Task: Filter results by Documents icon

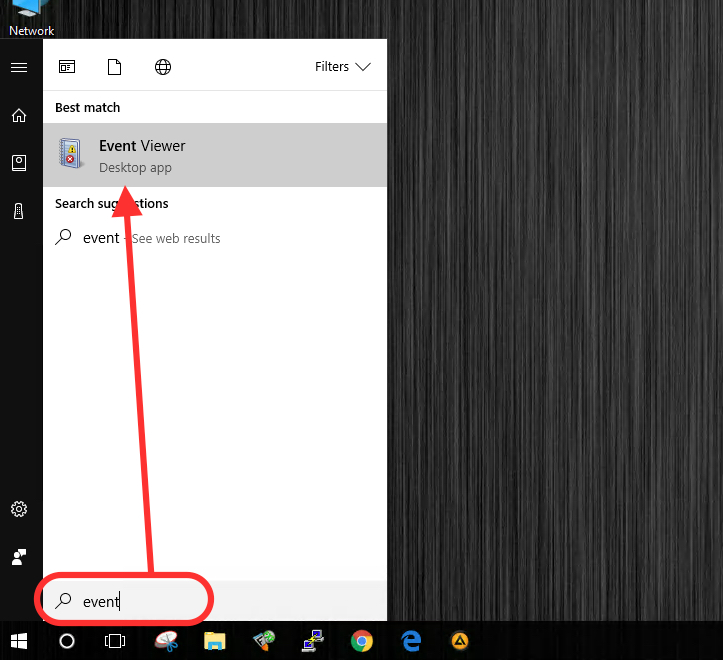Action: [x=114, y=67]
